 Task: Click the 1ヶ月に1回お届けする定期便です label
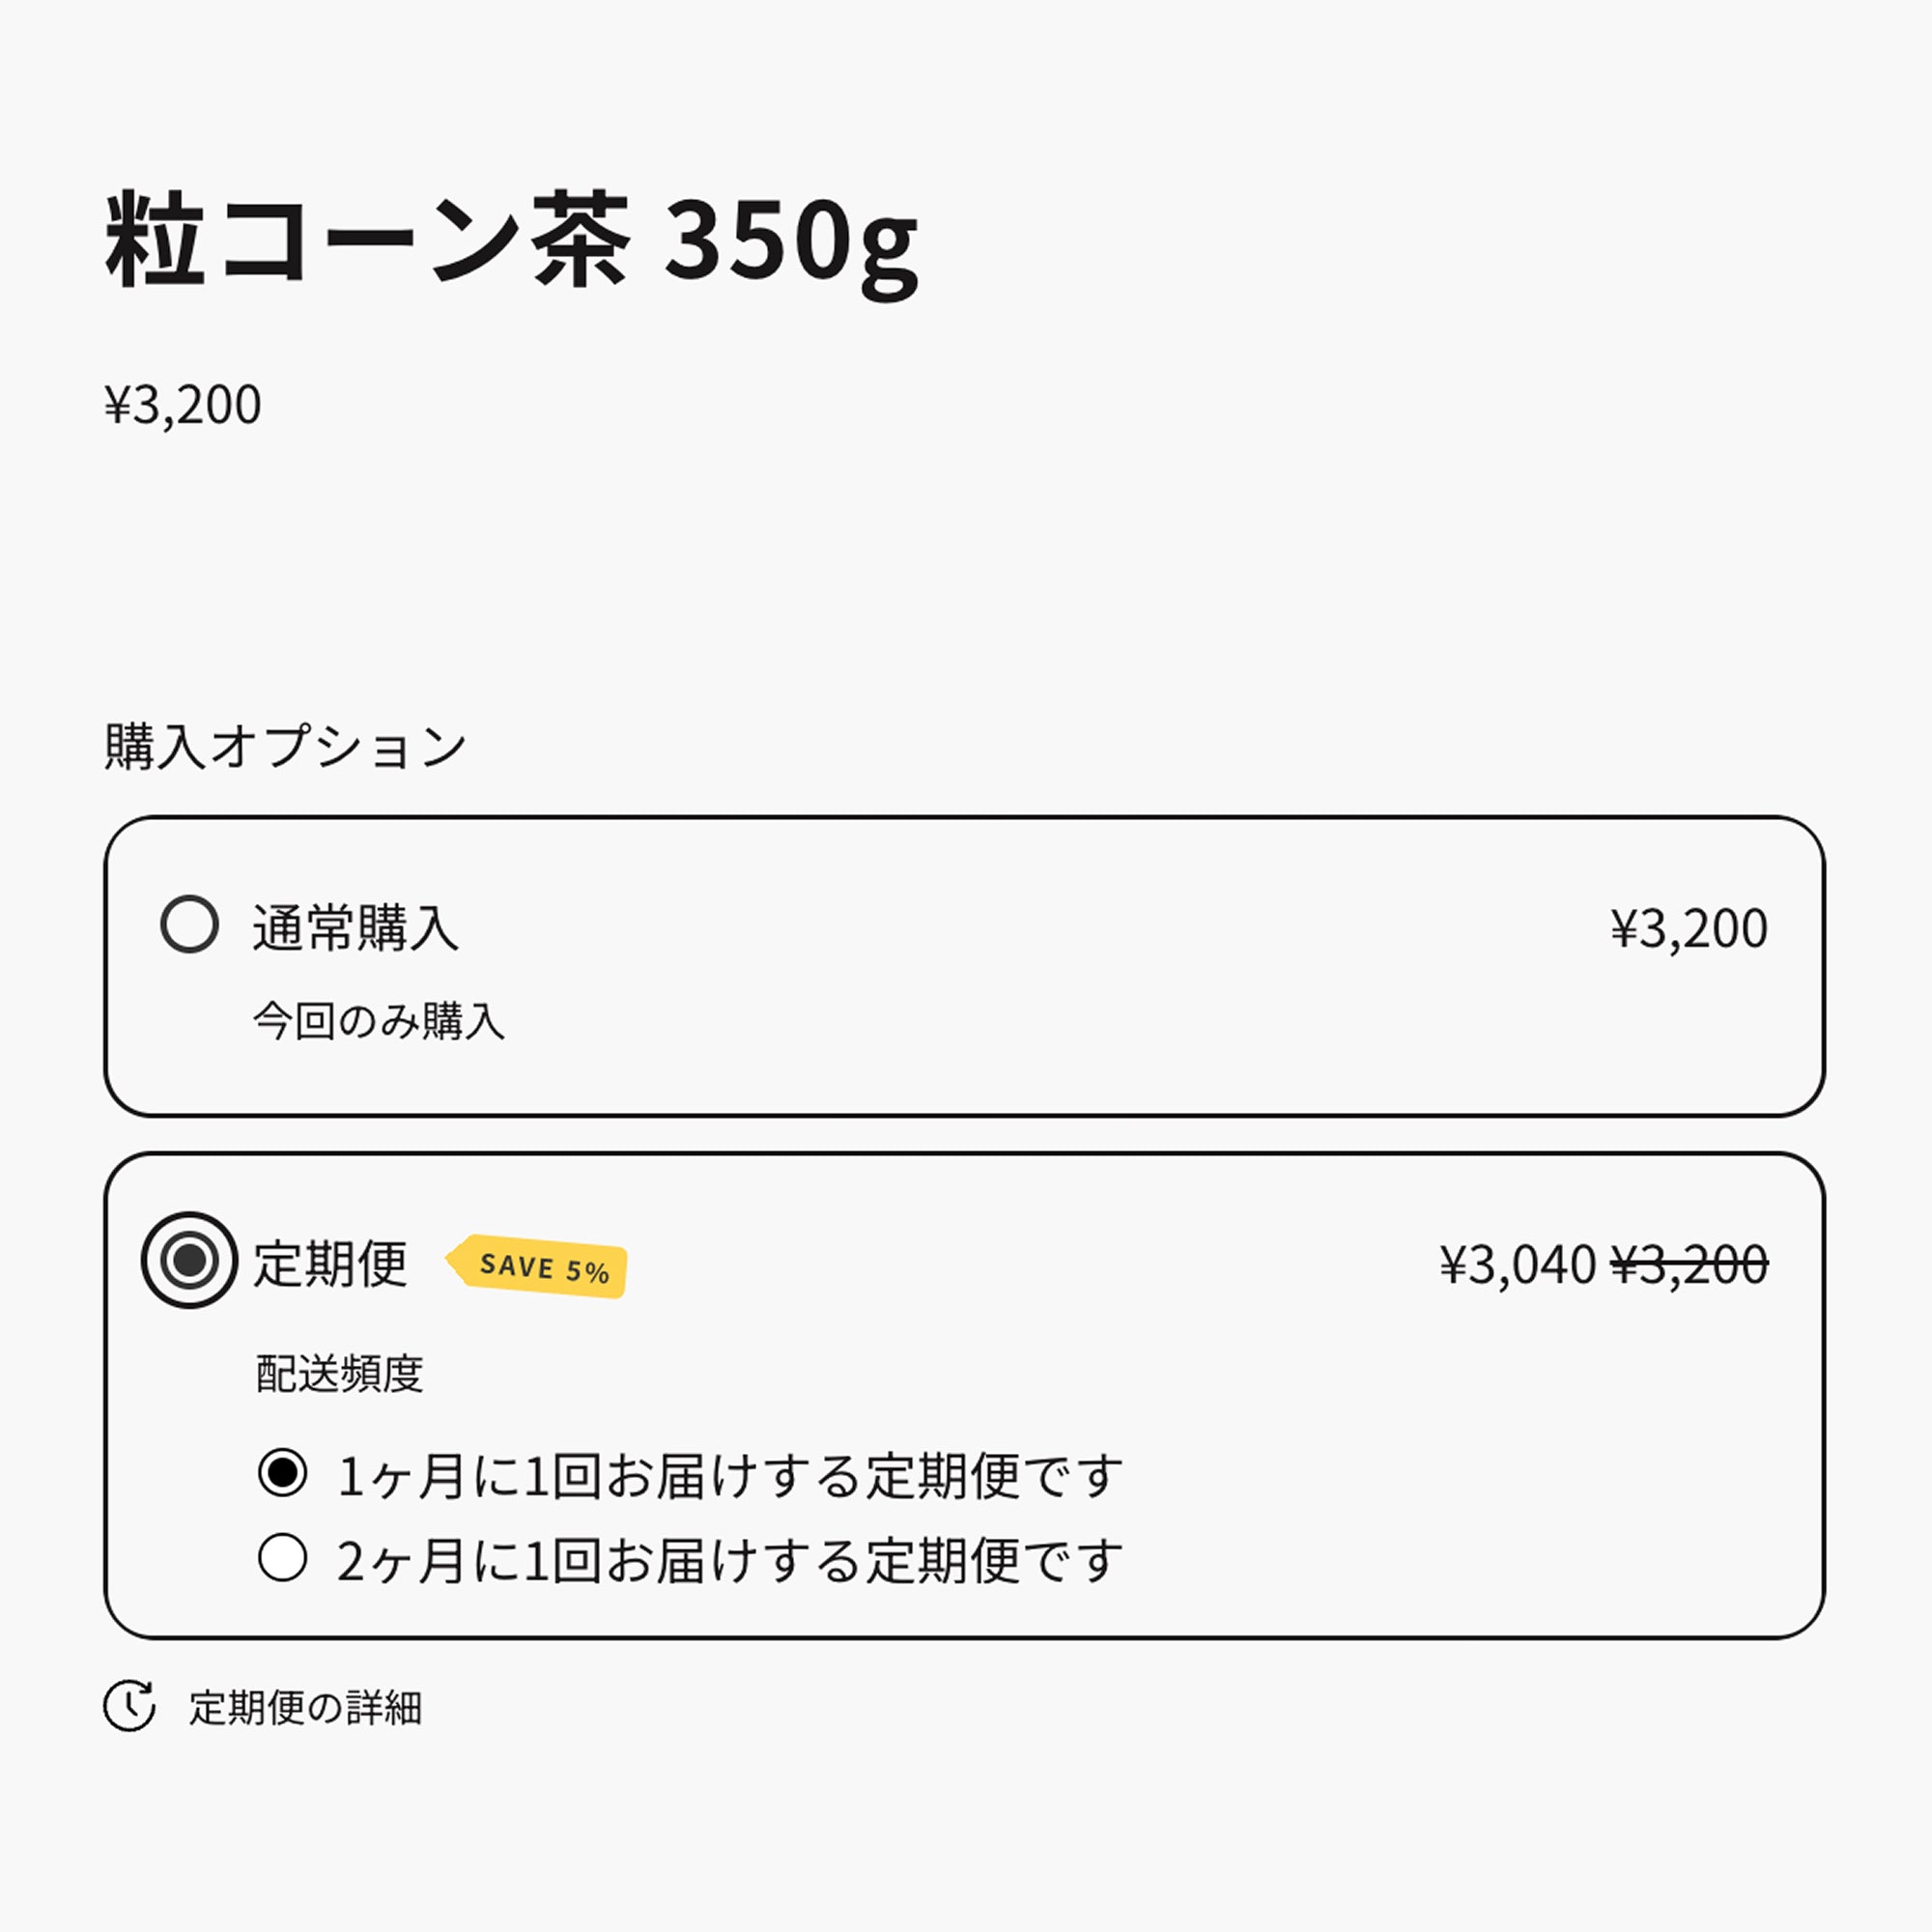[730, 1476]
